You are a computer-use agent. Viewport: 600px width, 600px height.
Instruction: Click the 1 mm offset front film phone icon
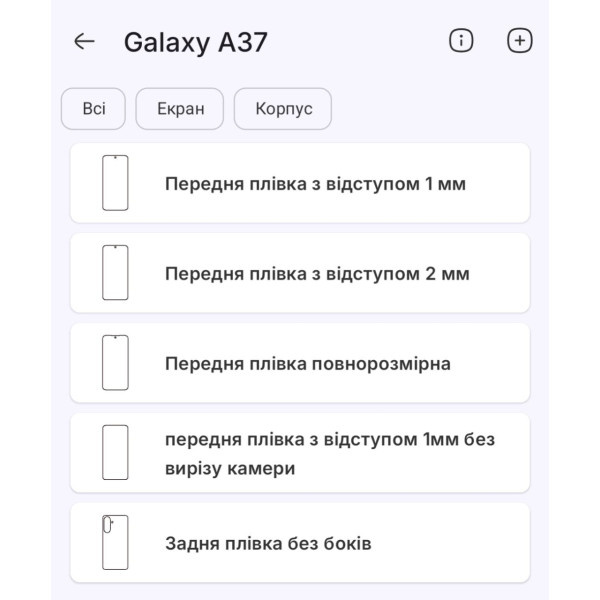(115, 183)
